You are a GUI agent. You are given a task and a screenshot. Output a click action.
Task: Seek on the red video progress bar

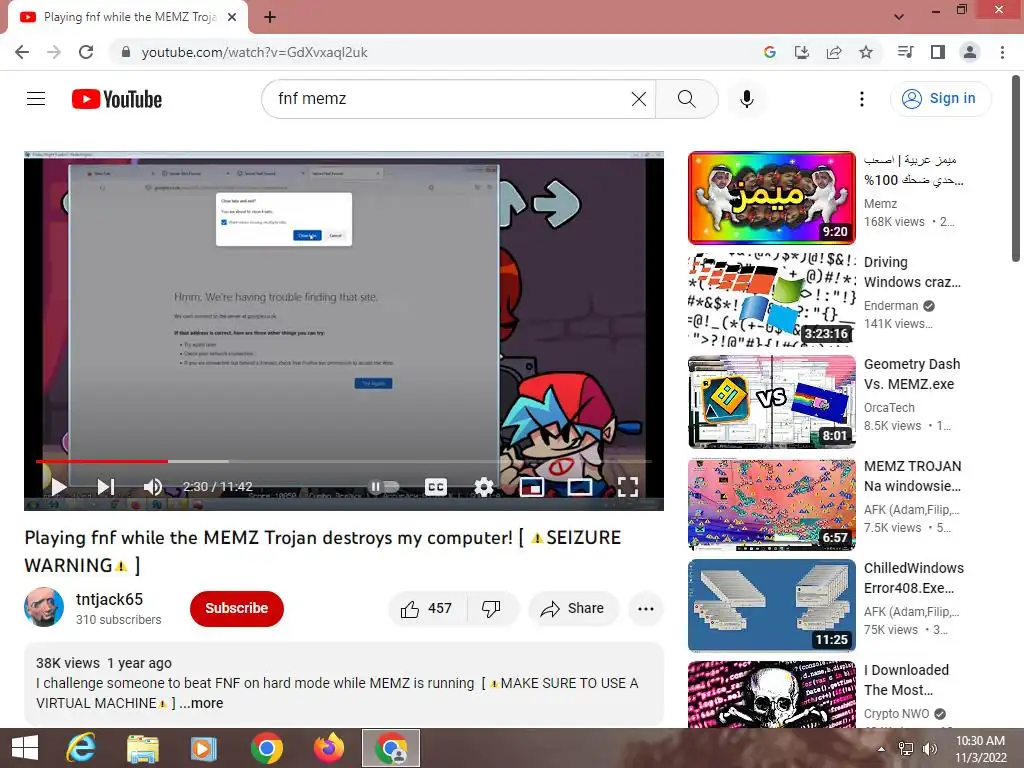point(344,461)
